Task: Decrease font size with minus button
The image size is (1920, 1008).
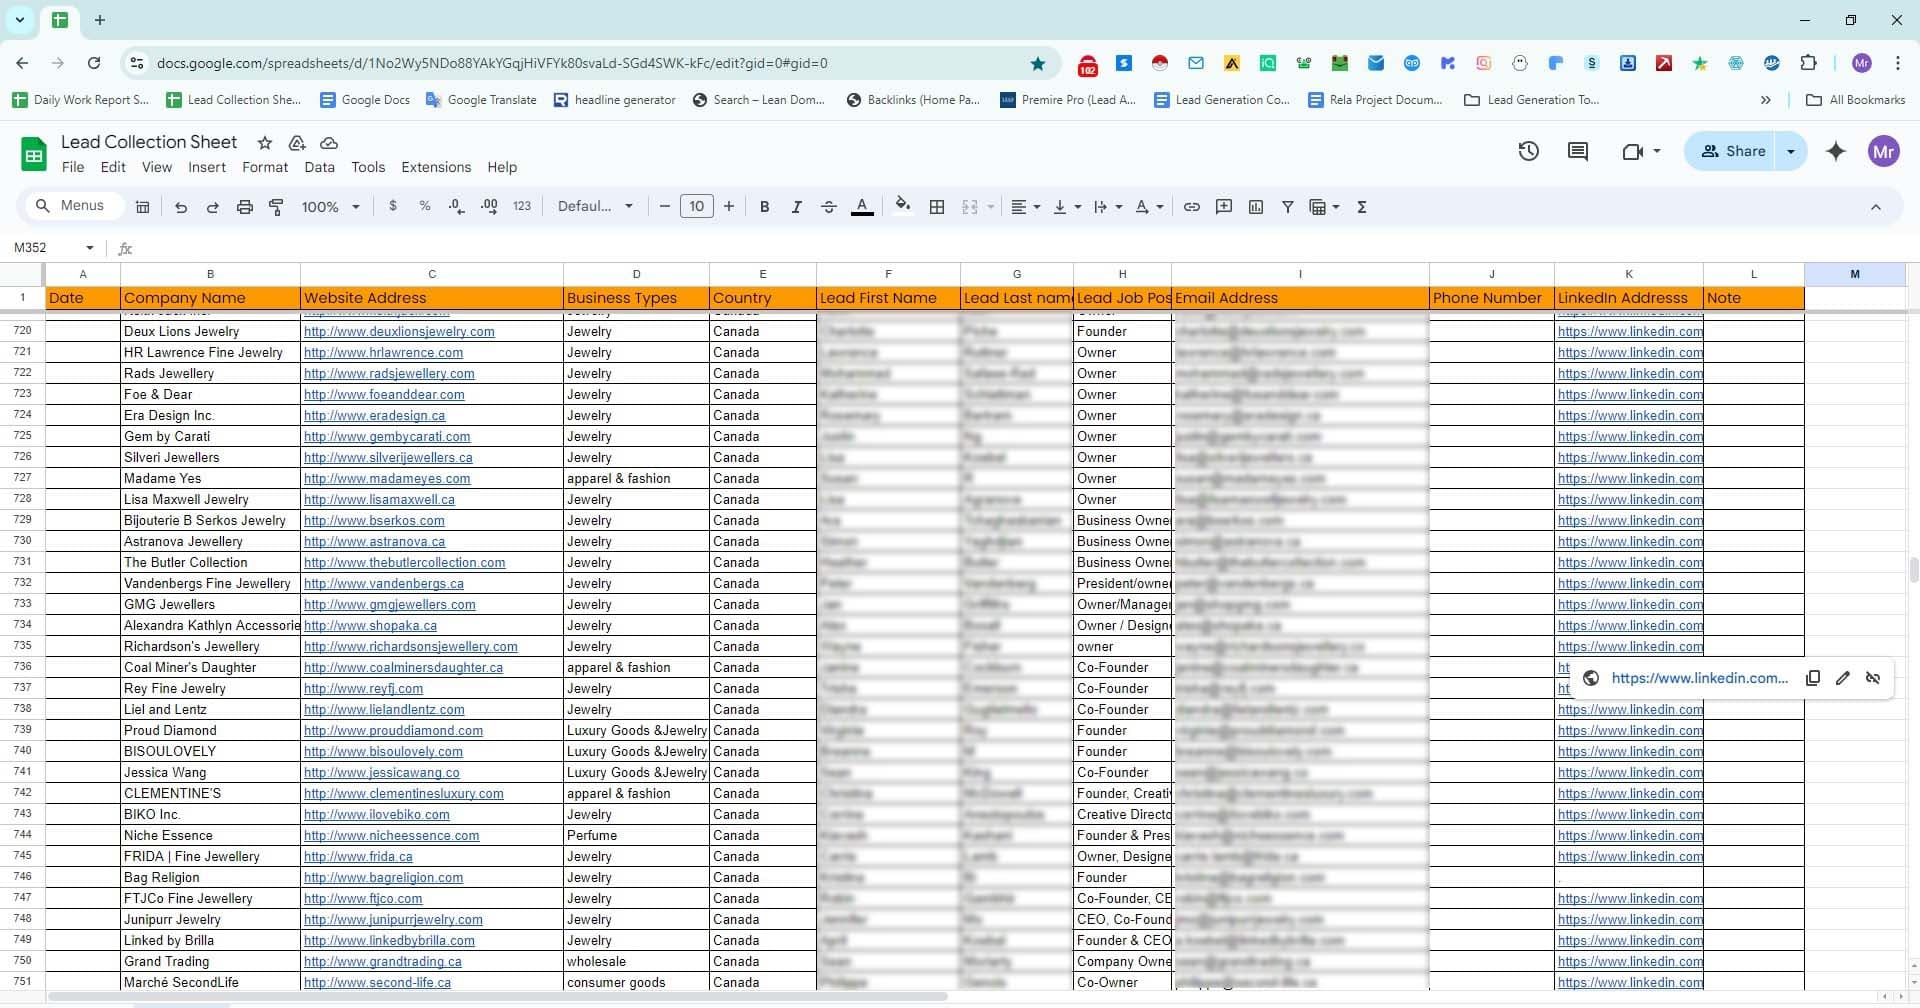Action: (665, 207)
